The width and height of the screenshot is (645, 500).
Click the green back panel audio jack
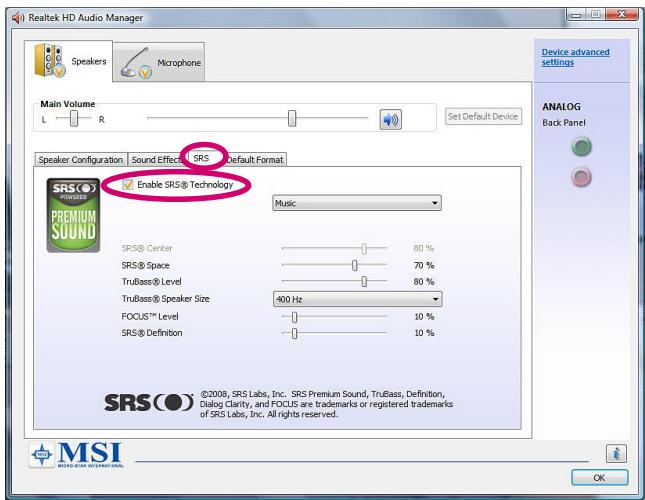tap(582, 147)
